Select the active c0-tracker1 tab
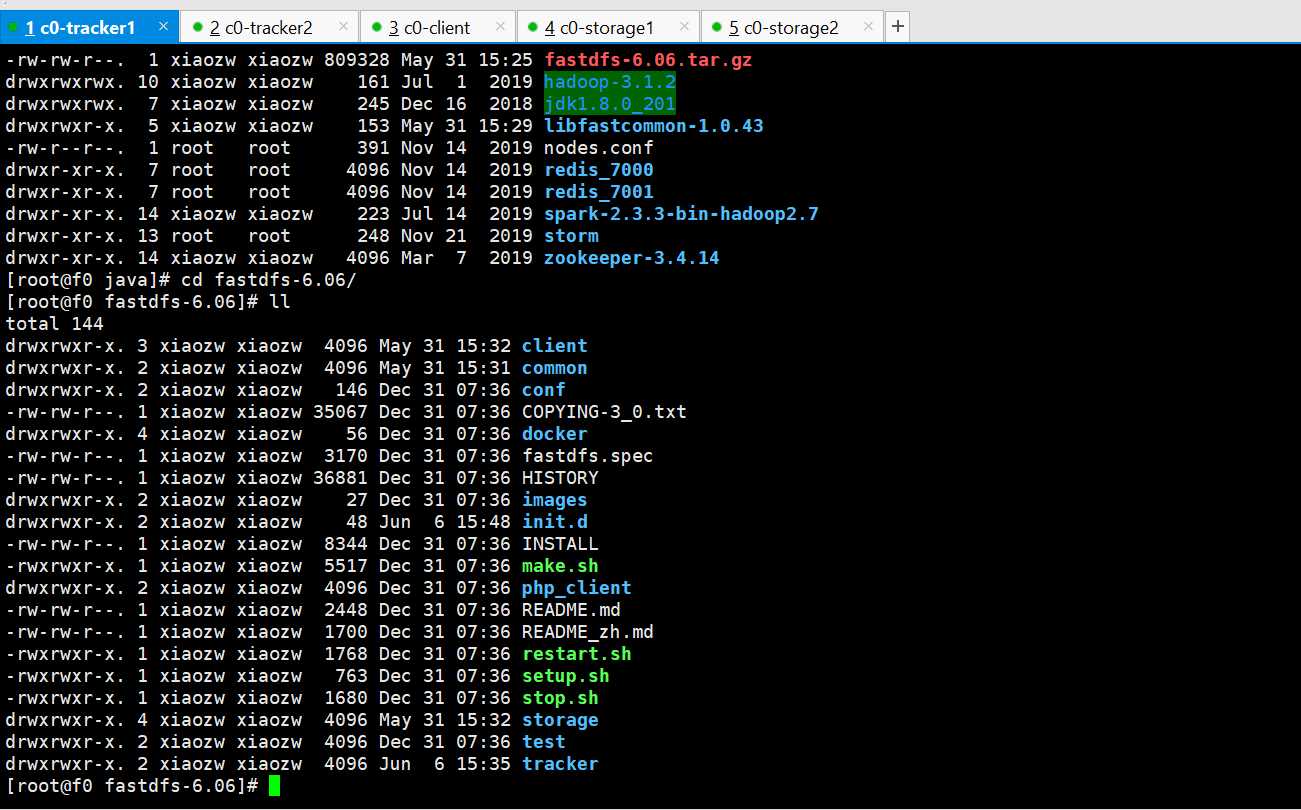1301x810 pixels. (90, 27)
